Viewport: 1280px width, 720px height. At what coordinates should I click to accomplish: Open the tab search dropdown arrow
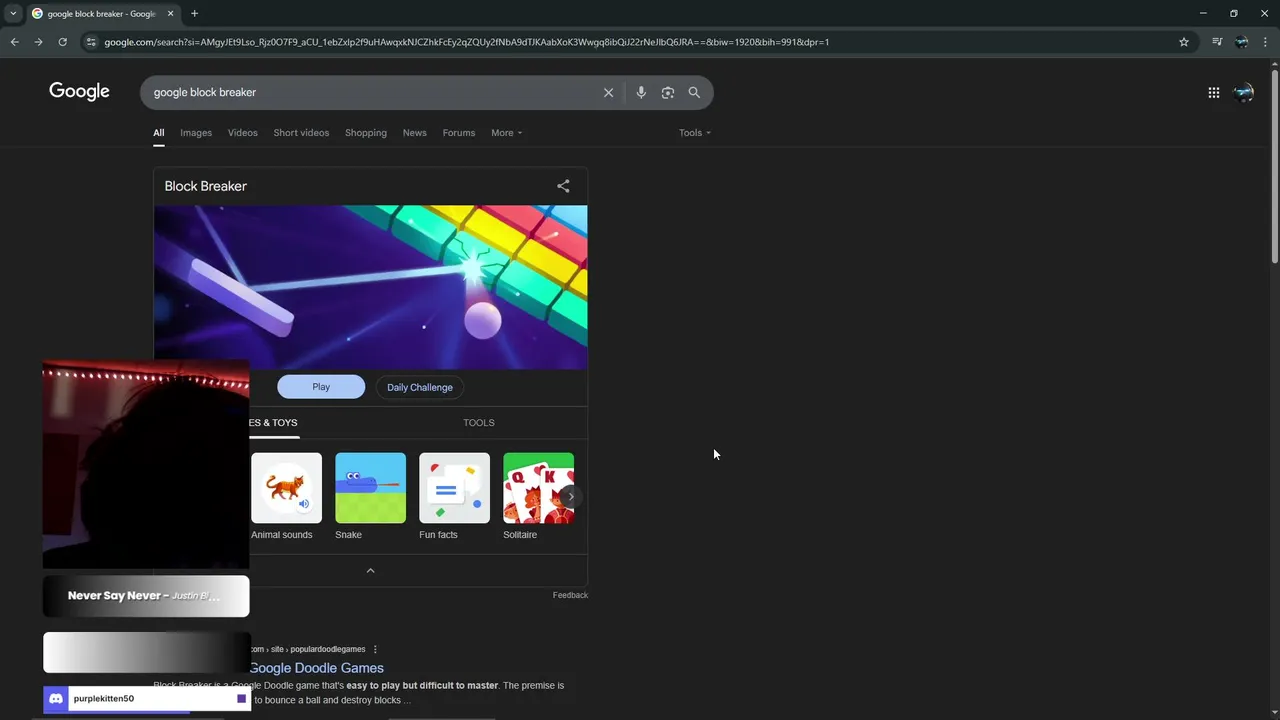click(x=13, y=13)
